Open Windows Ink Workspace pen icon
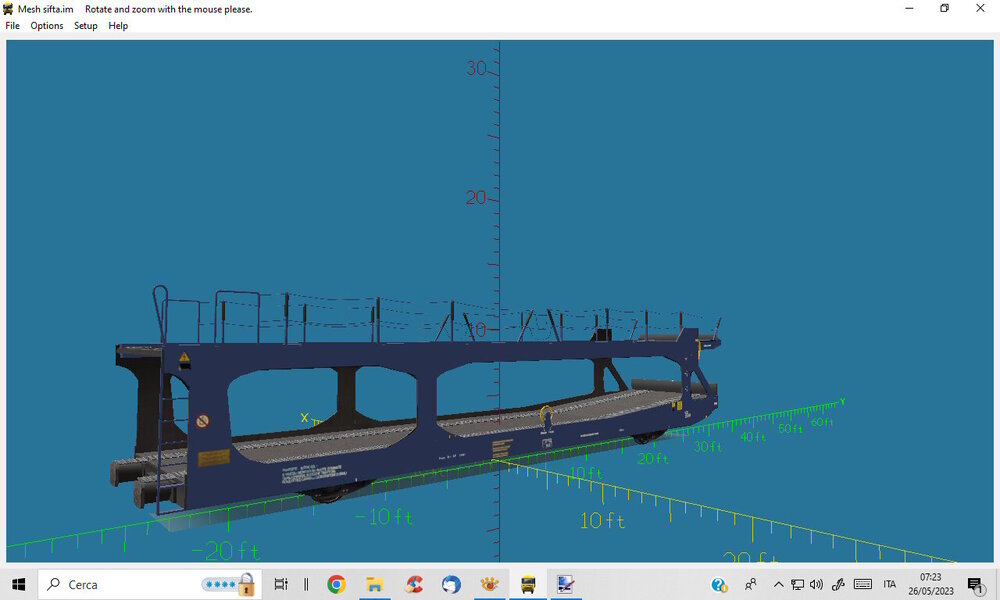This screenshot has width=1000, height=600. point(838,584)
